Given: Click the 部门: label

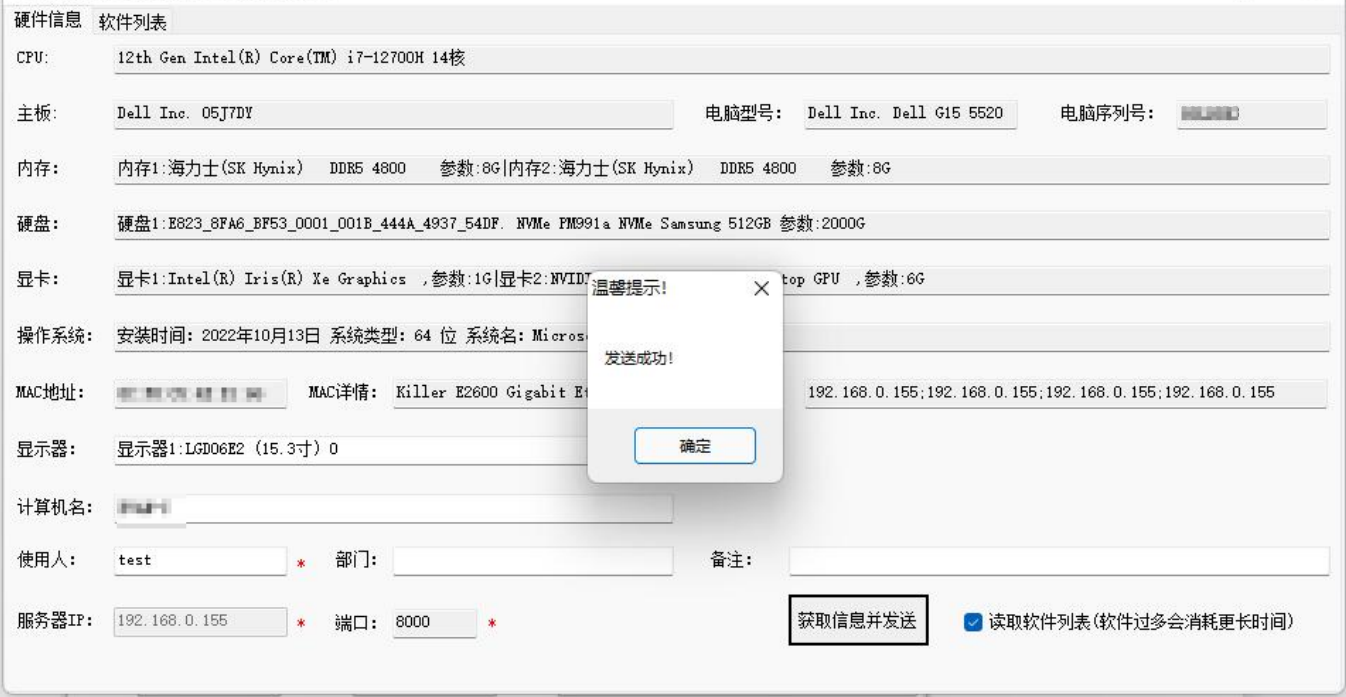Looking at the screenshot, I should coord(356,560).
